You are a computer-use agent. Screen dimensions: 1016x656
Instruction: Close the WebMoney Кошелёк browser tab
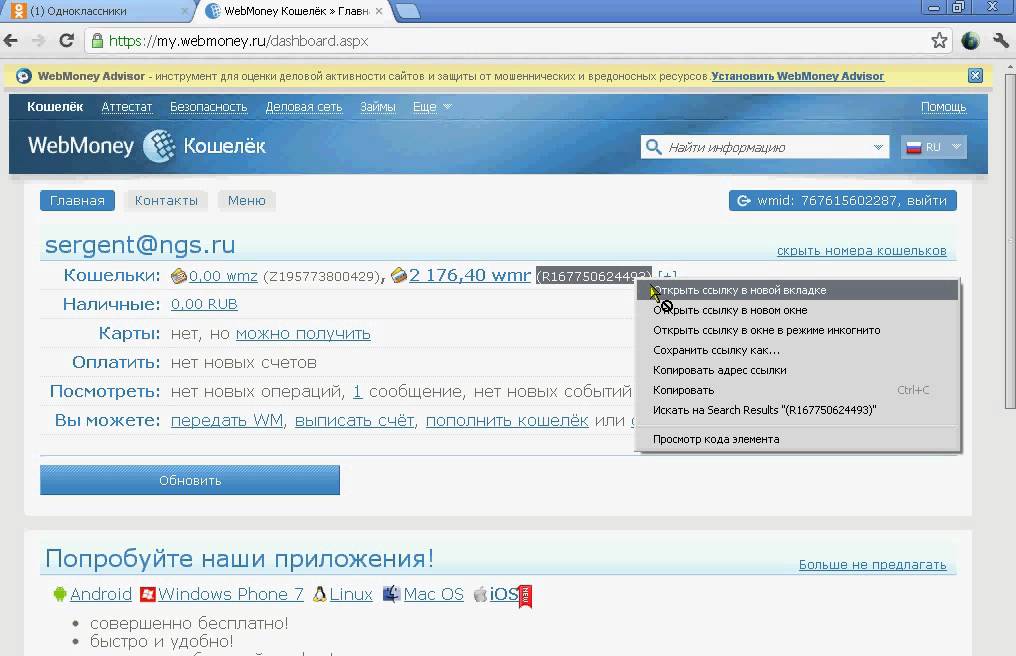tap(379, 11)
